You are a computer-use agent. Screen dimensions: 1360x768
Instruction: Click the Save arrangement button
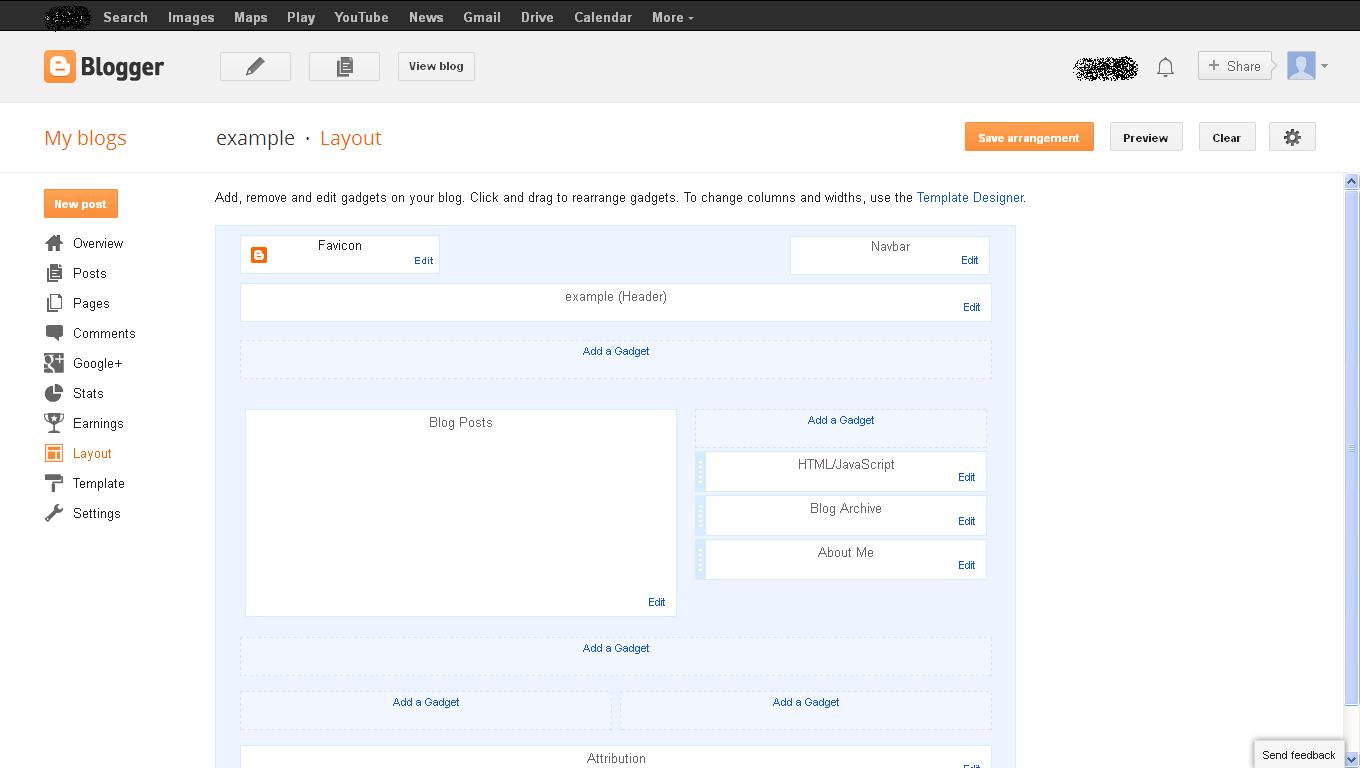tap(1029, 137)
